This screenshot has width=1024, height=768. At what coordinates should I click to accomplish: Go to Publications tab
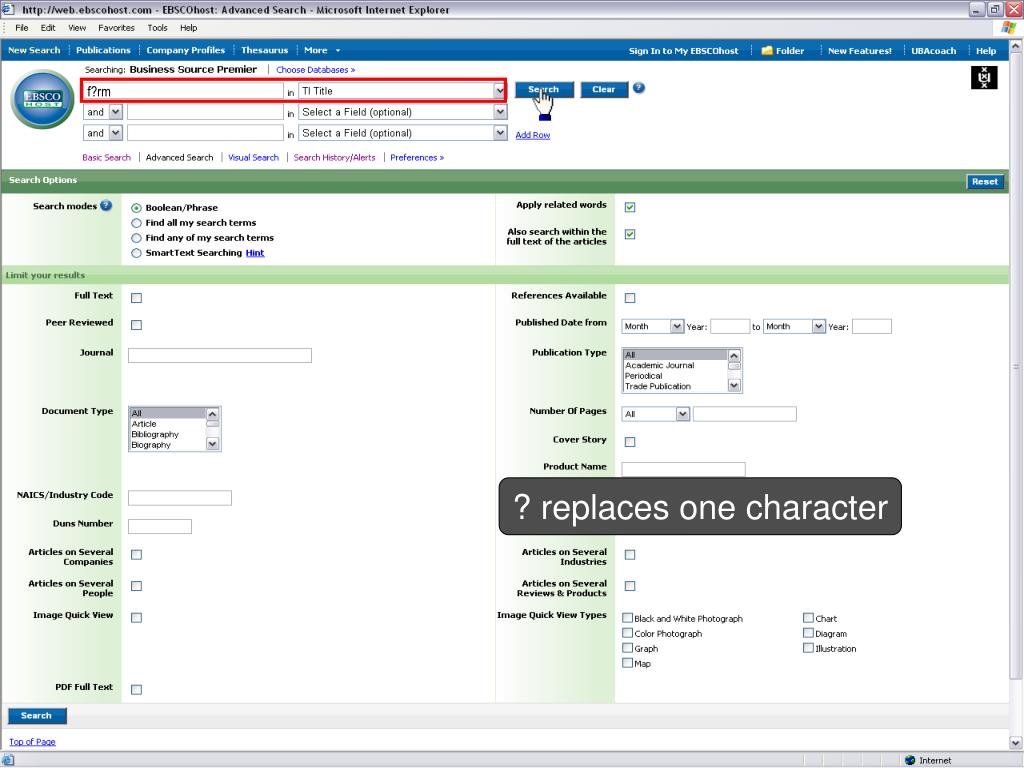[x=103, y=50]
